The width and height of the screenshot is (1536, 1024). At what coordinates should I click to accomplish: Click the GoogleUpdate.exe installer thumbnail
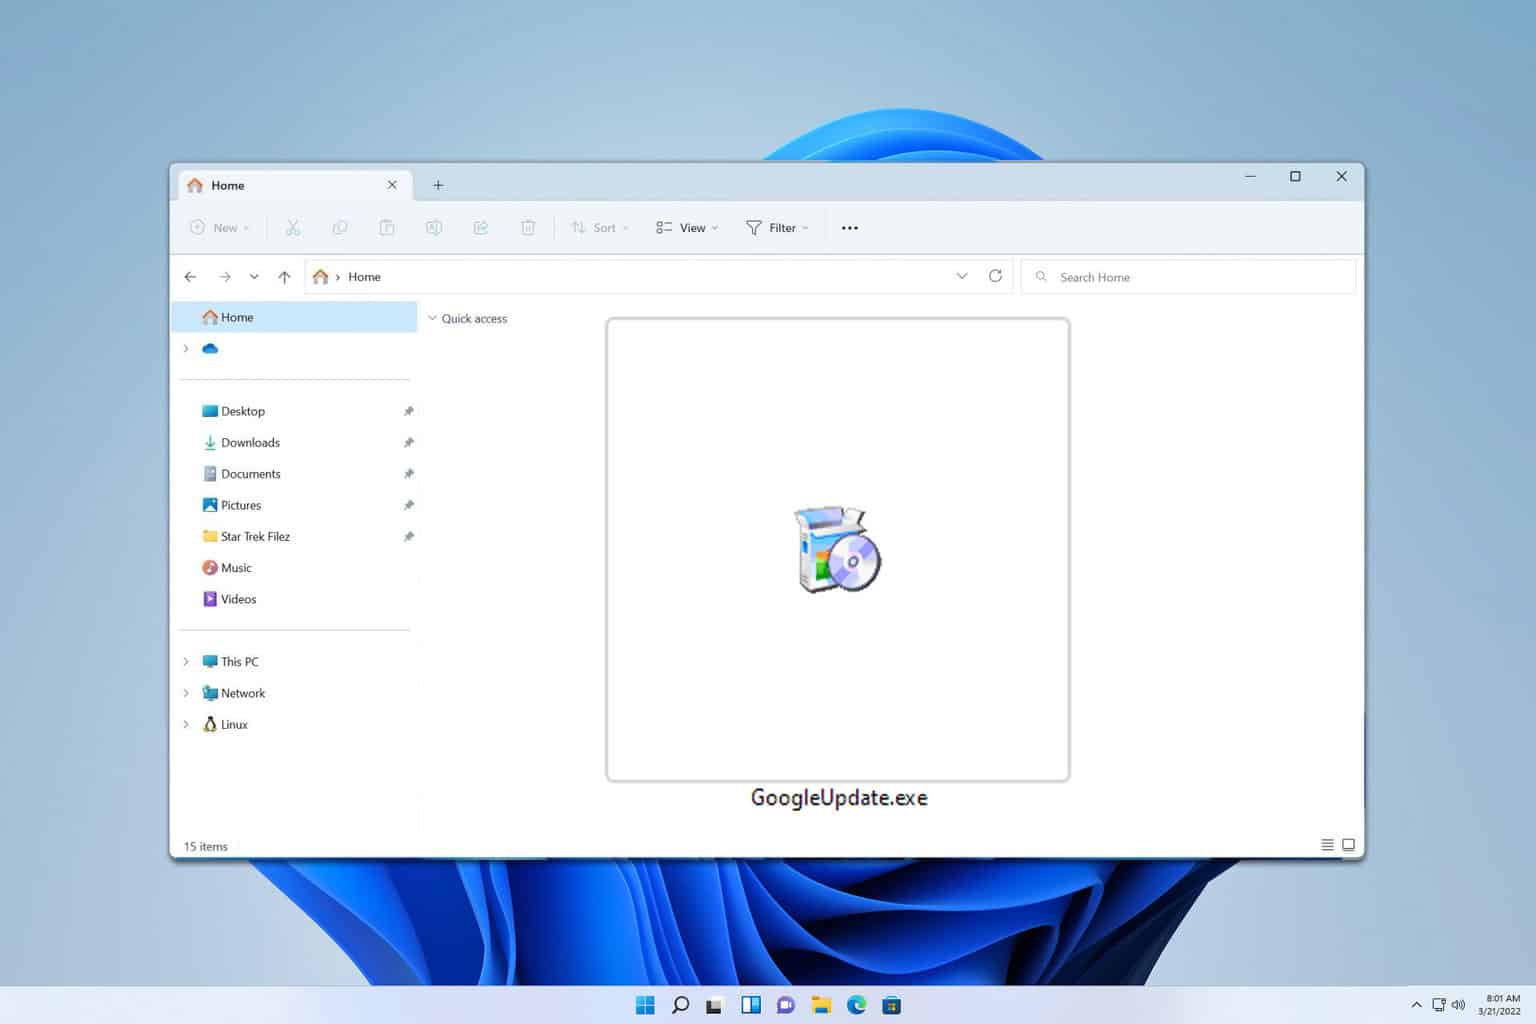tap(838, 549)
